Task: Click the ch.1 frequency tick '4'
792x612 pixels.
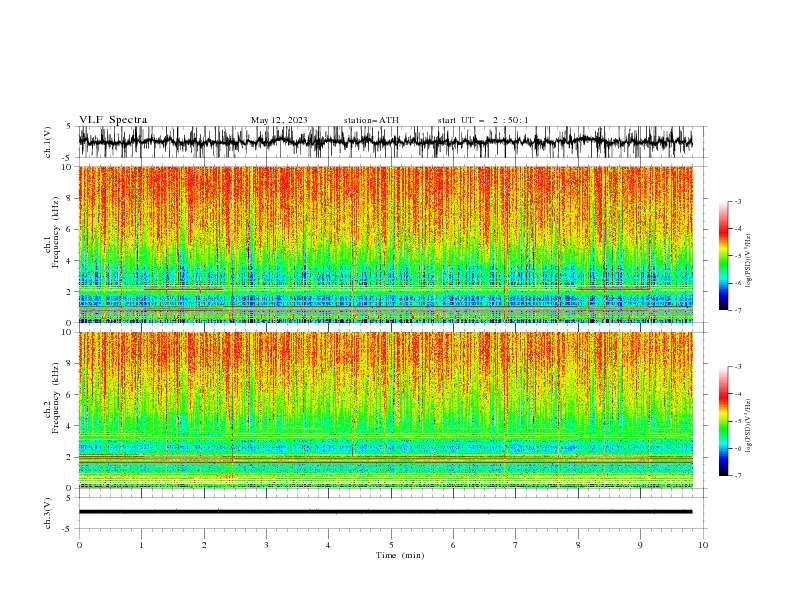Action: tap(70, 261)
